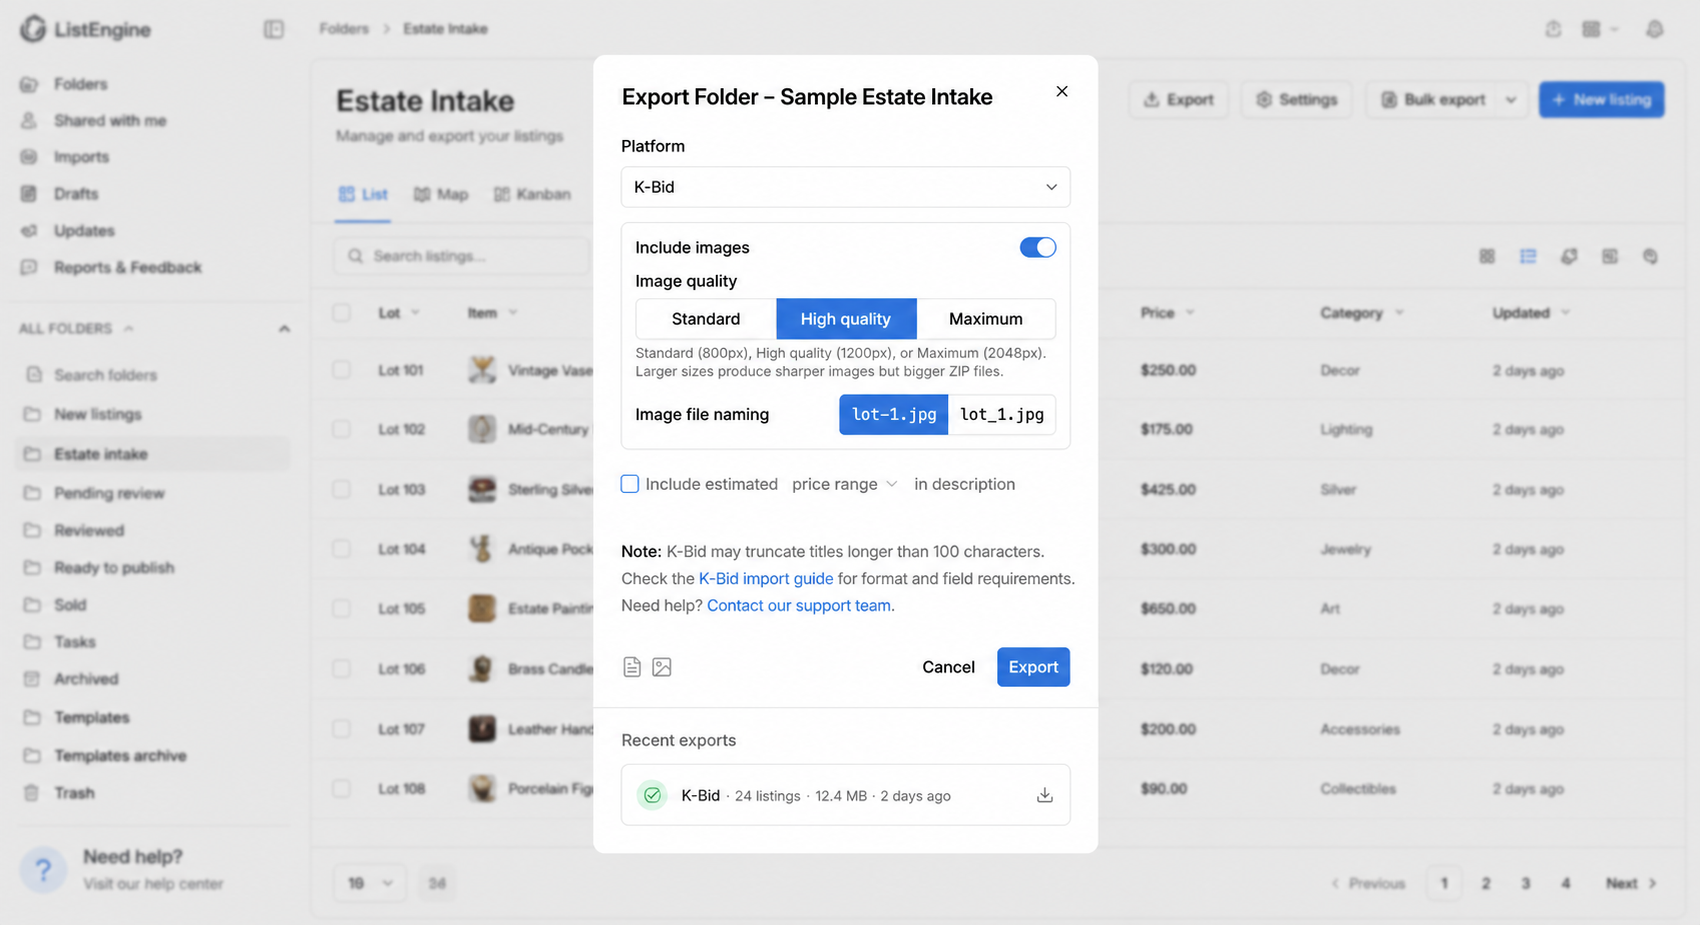Click the New listing button

(1601, 100)
